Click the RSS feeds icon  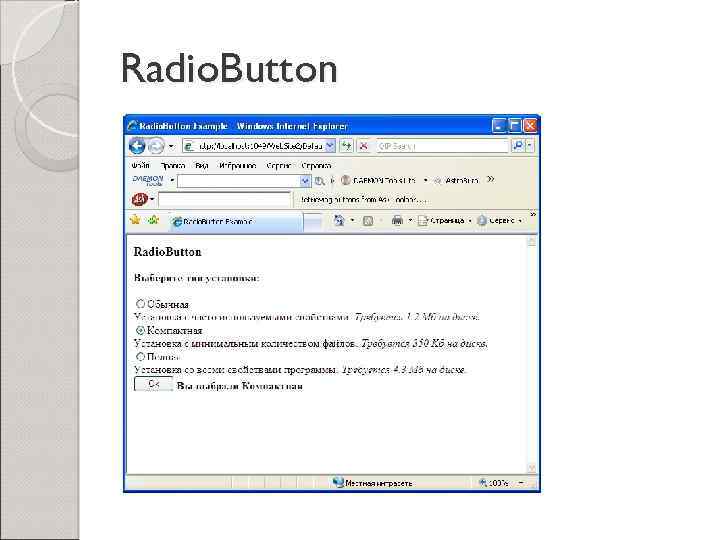click(x=368, y=221)
